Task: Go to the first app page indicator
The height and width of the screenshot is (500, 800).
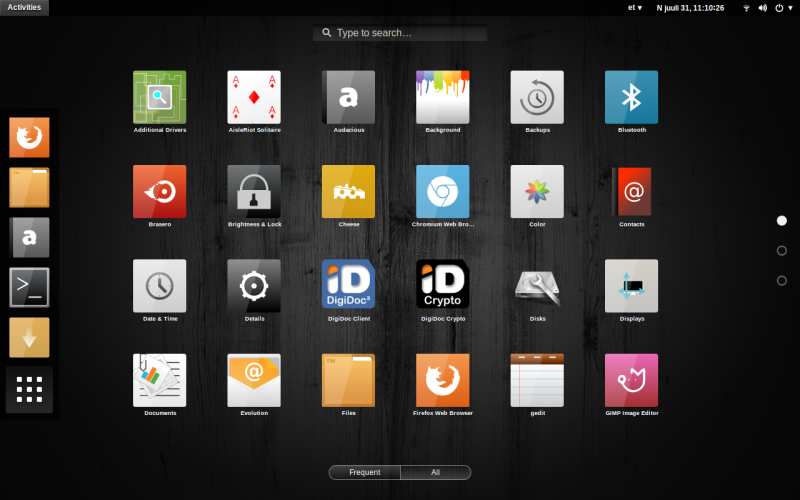Action: click(x=782, y=220)
